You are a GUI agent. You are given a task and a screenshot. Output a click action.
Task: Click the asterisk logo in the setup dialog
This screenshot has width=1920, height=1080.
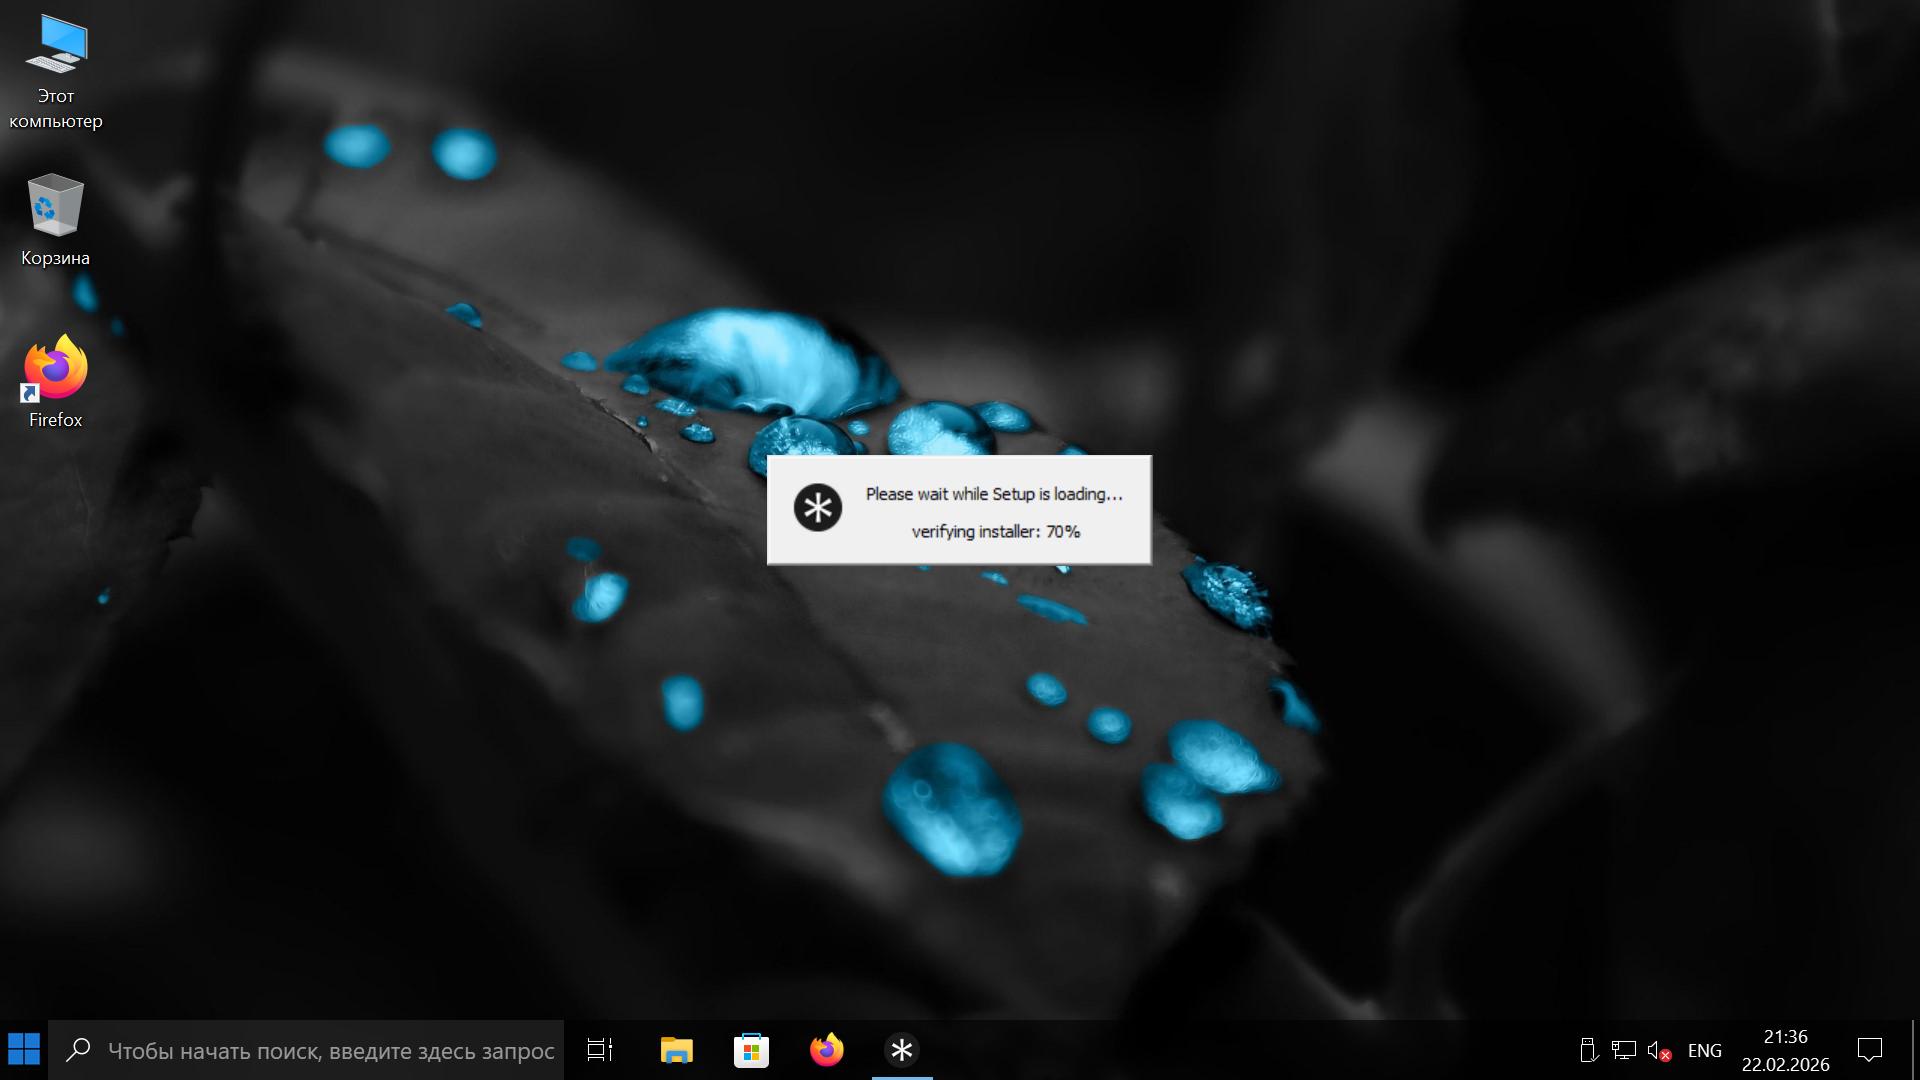(x=817, y=508)
